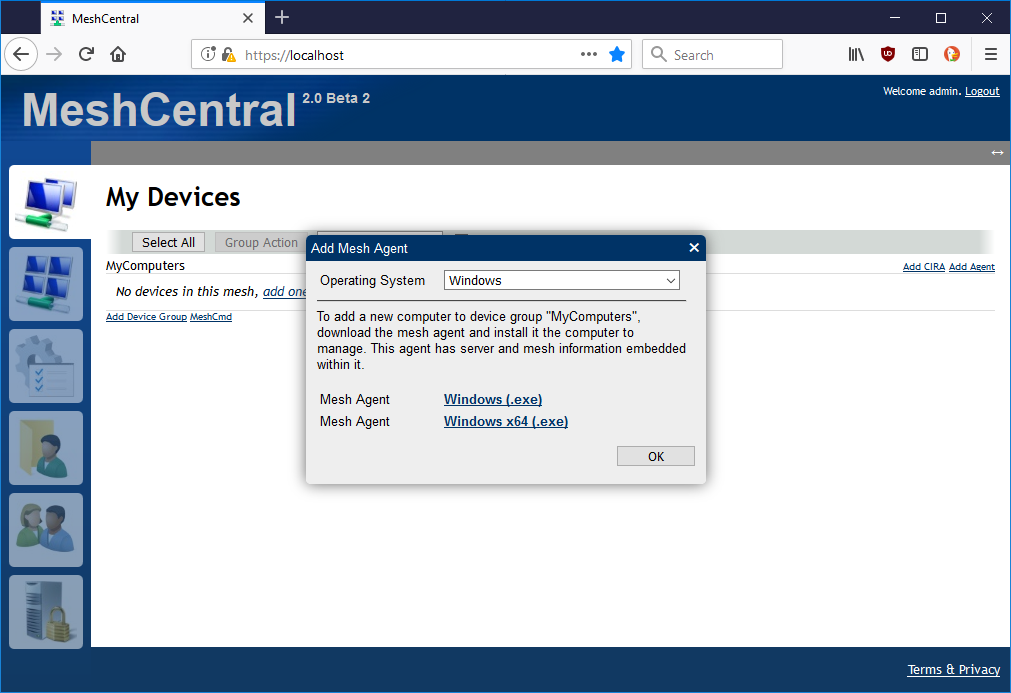Click browser forward arrow
The image size is (1011, 693).
tap(54, 54)
